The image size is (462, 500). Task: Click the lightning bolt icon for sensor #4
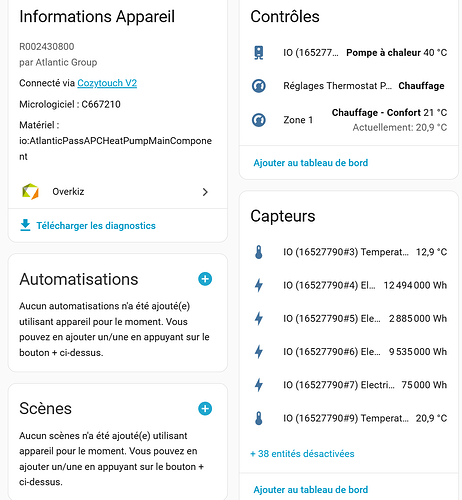tap(259, 285)
